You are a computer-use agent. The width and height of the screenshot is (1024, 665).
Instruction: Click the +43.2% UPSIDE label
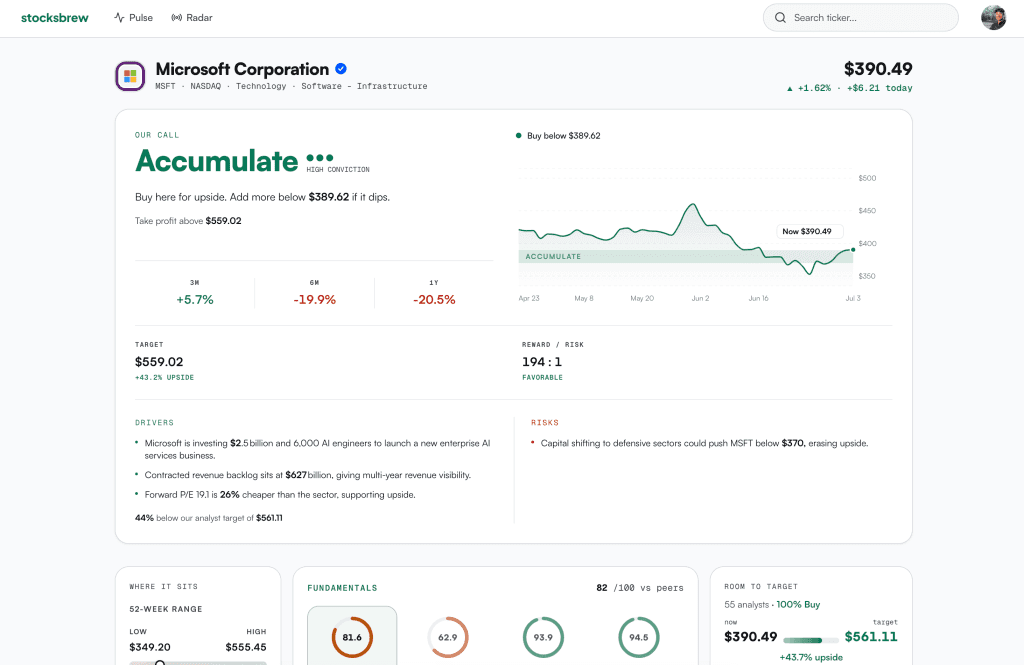(165, 378)
